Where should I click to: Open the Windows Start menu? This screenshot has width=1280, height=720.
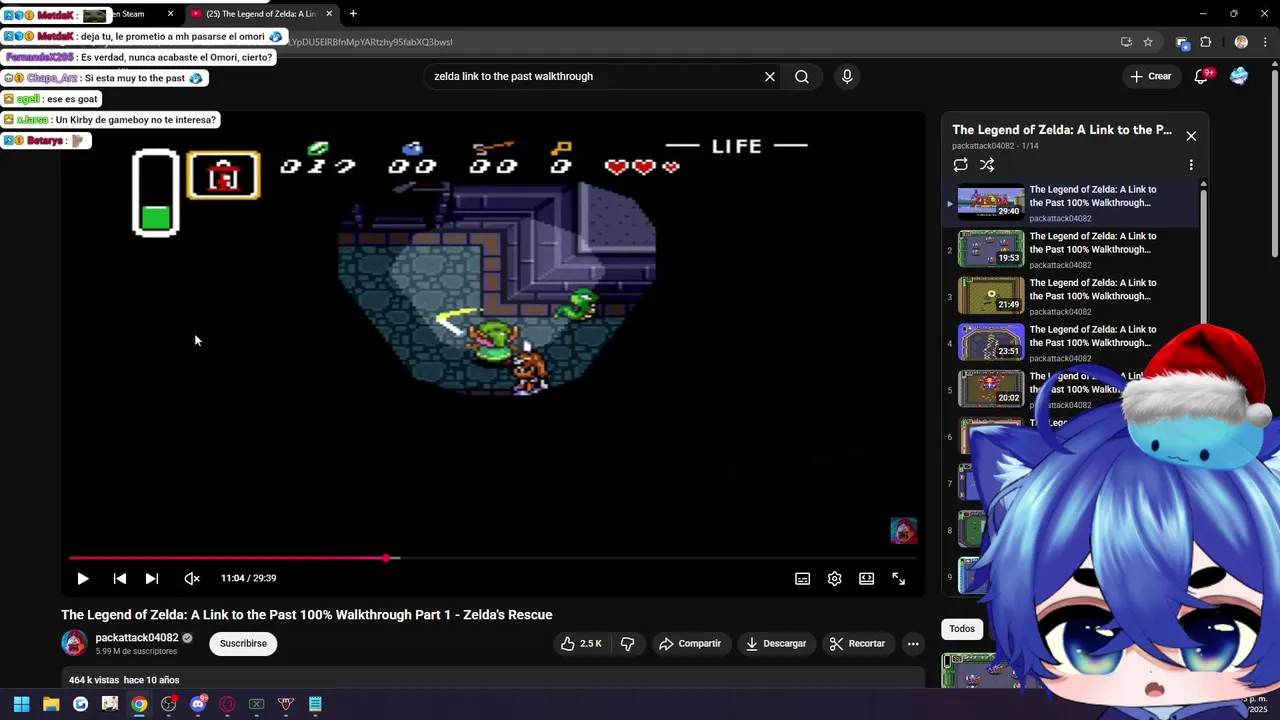tap(21, 704)
